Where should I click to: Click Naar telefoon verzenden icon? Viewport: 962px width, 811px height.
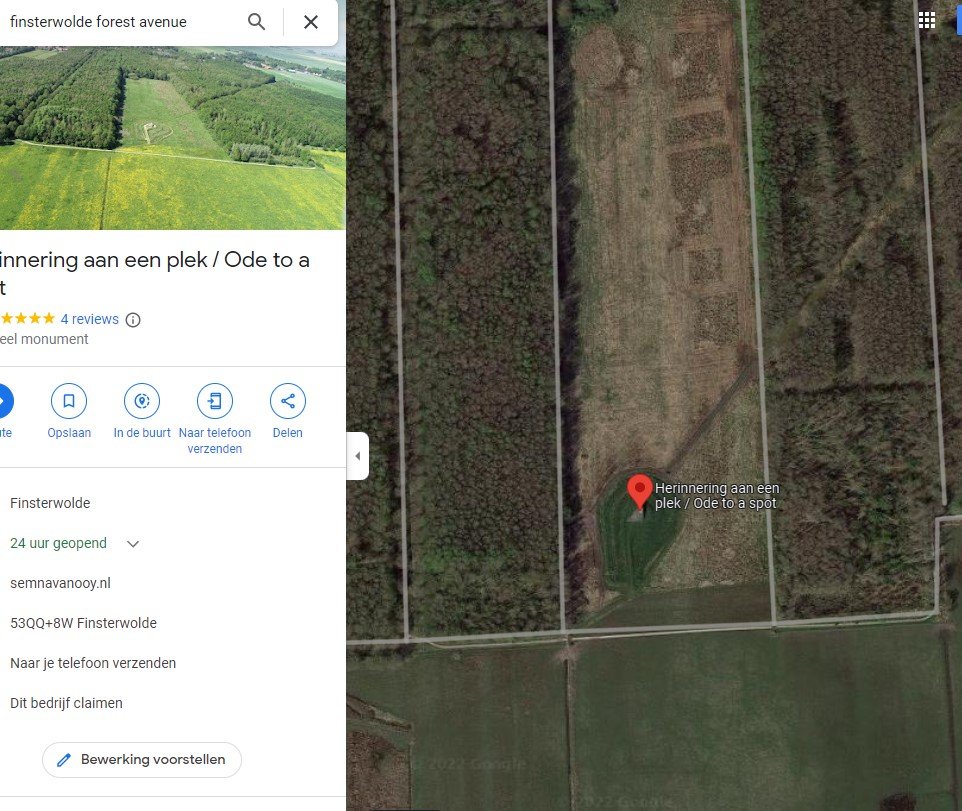coord(215,401)
